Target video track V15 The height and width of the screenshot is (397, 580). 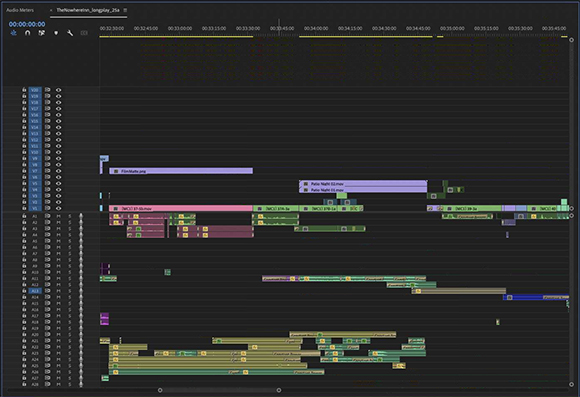coord(35,121)
